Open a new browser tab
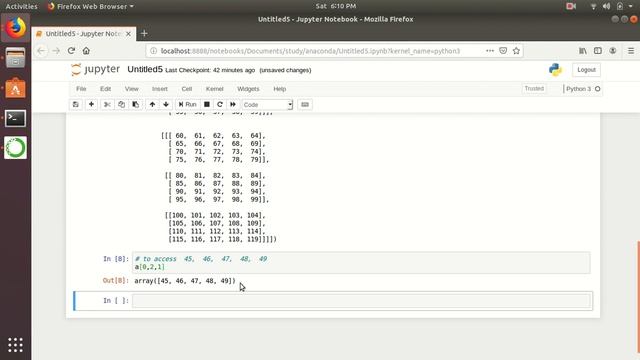Image resolution: width=640 pixels, height=360 pixels. pyautogui.click(x=144, y=34)
